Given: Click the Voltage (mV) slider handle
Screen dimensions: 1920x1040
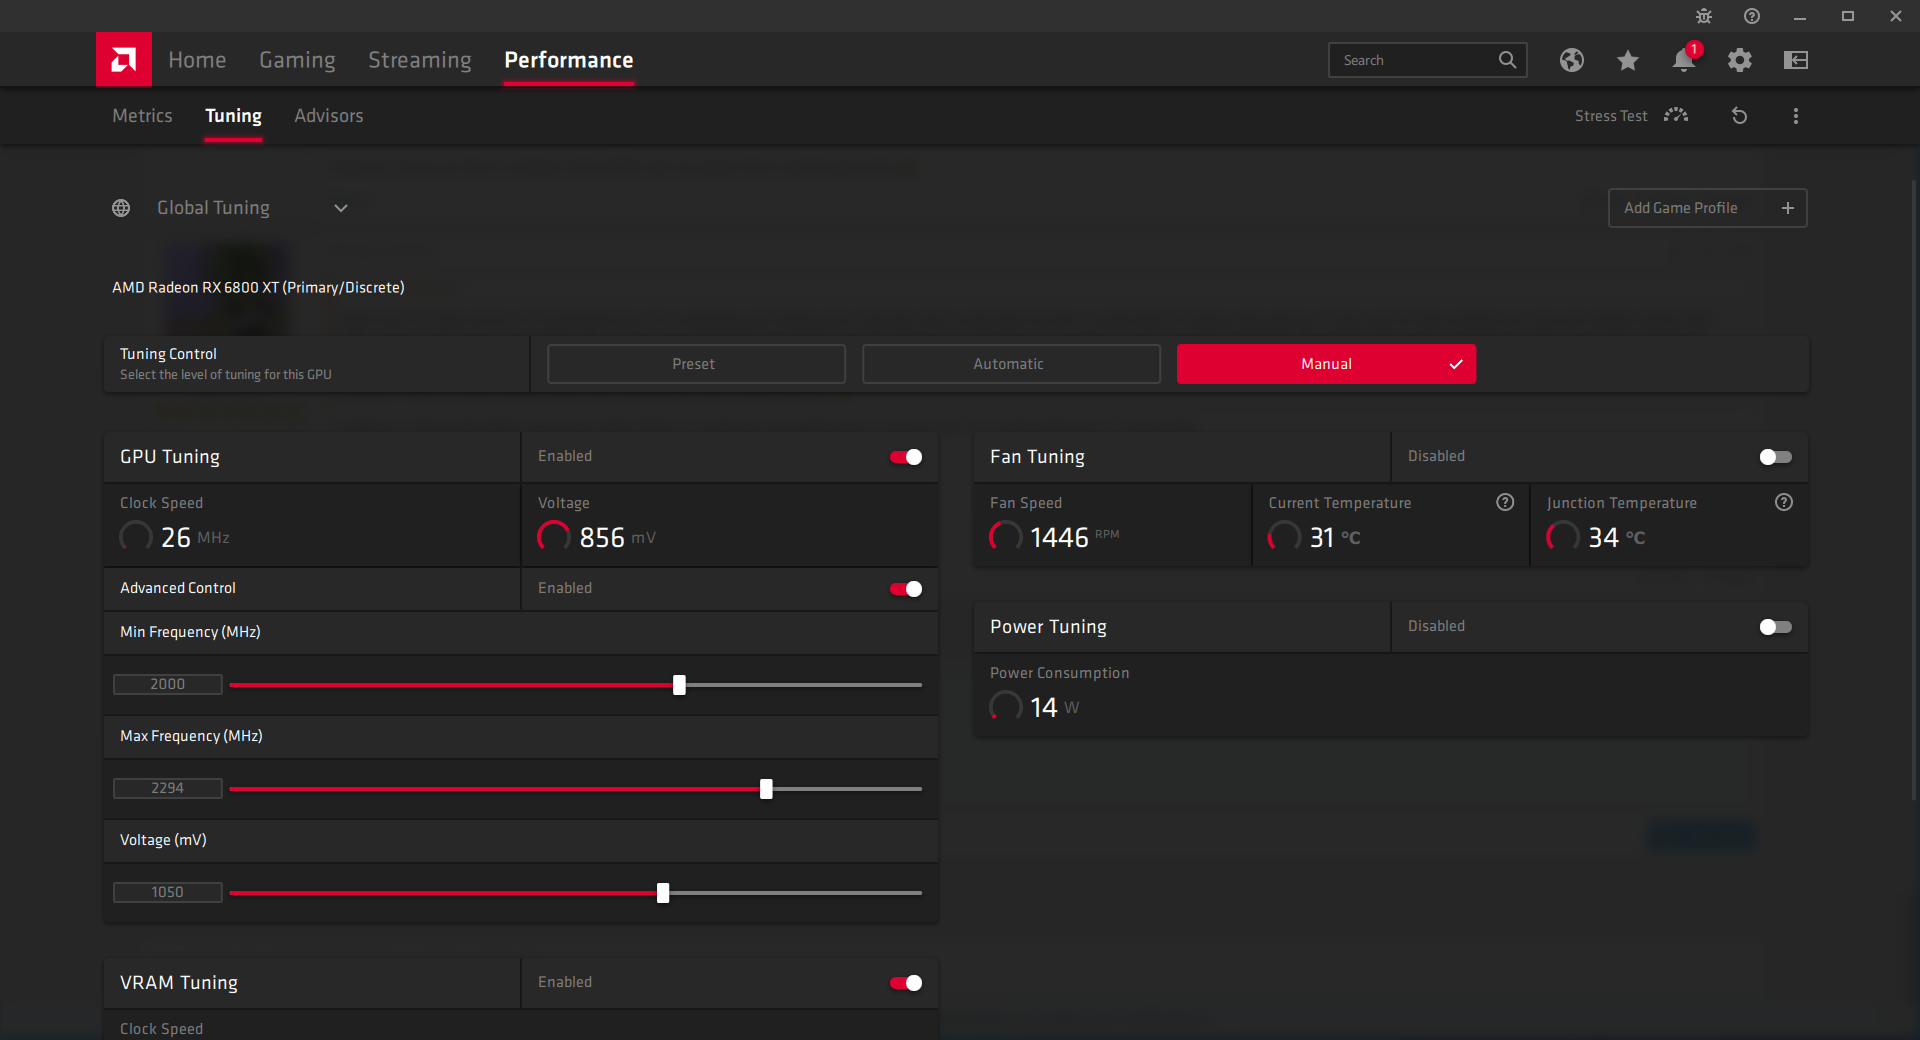Looking at the screenshot, I should tap(663, 893).
